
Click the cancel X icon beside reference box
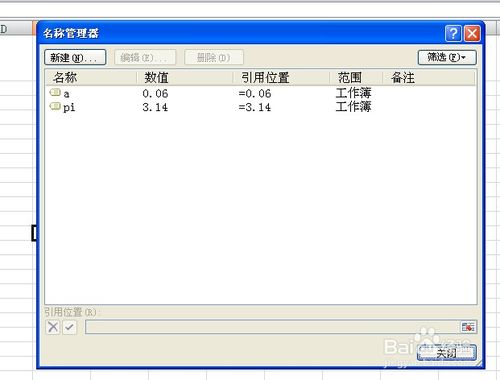coord(53,327)
